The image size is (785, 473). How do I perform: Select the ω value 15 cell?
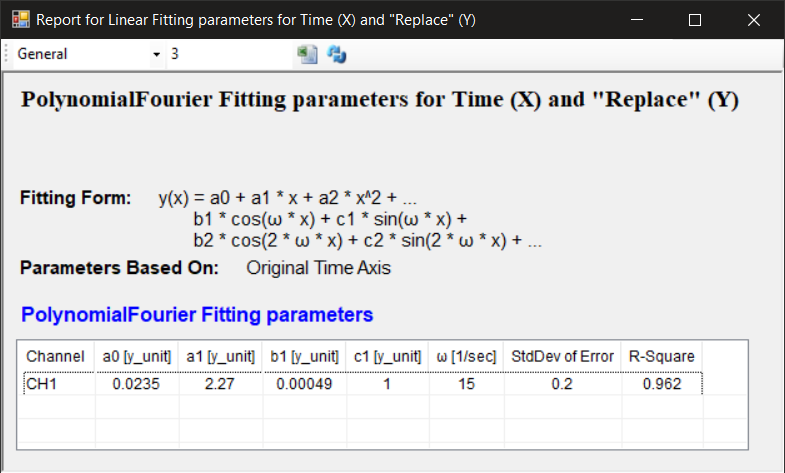coord(466,383)
